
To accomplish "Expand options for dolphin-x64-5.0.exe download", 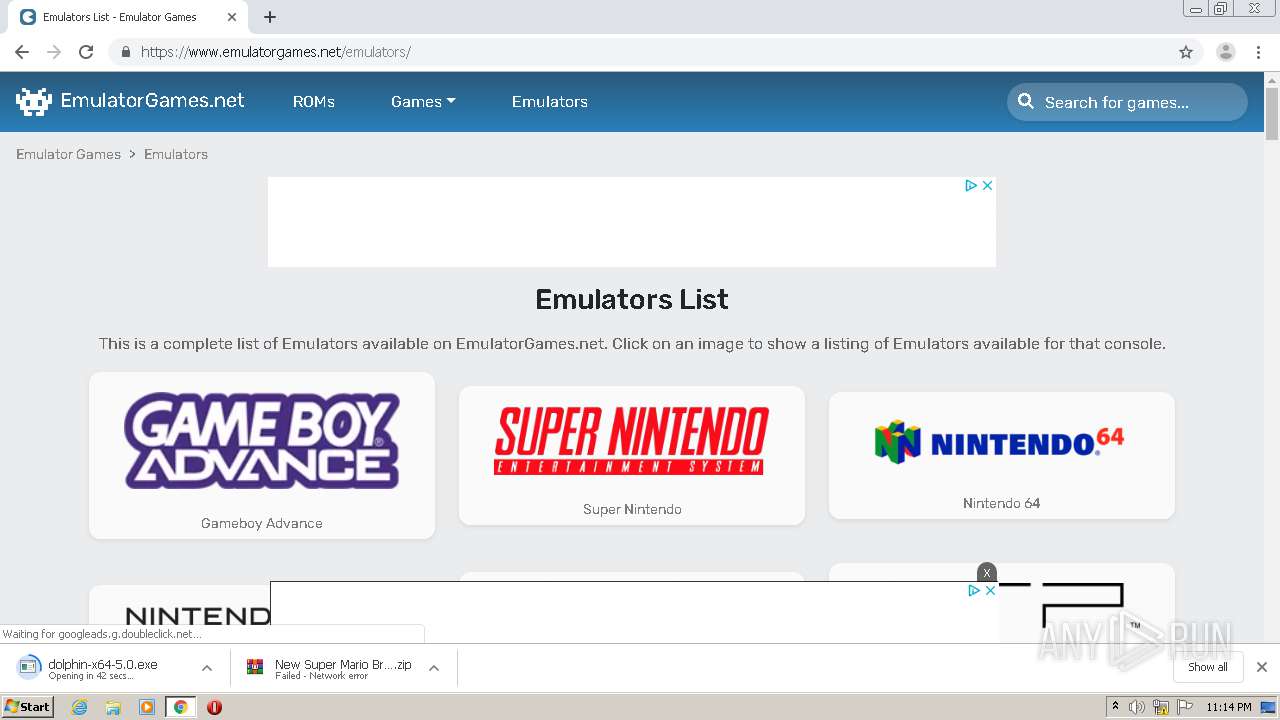I will (207, 668).
